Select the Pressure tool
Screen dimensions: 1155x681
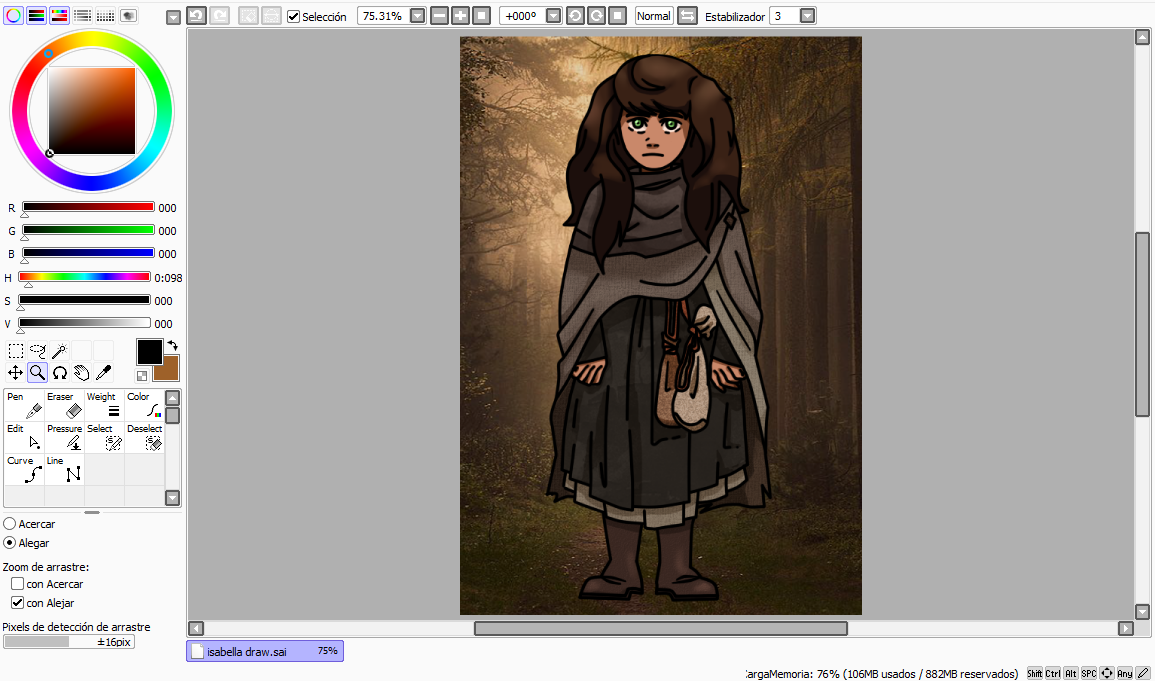[x=64, y=436]
